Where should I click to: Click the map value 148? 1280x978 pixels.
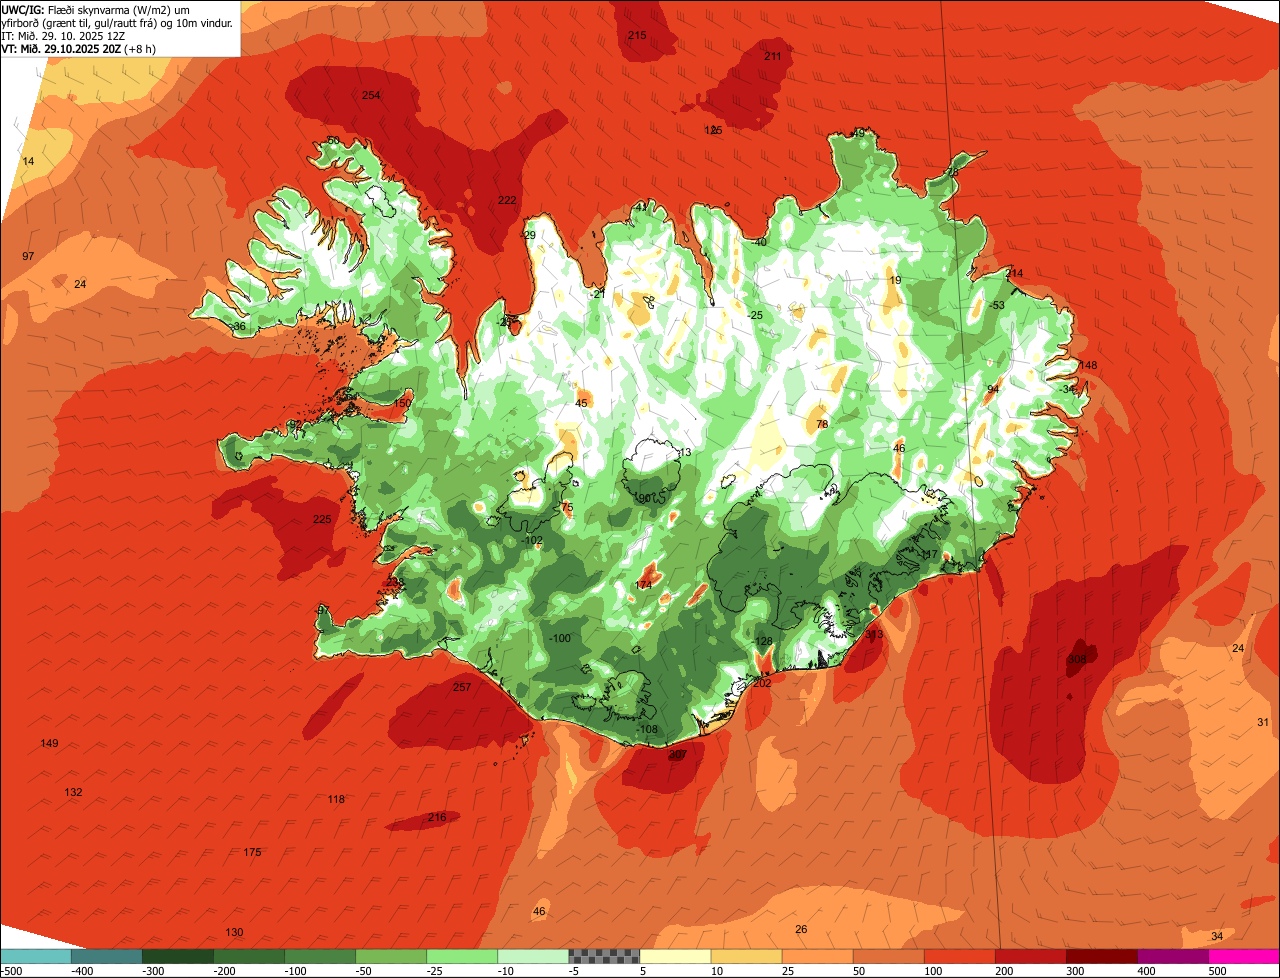tap(1088, 366)
